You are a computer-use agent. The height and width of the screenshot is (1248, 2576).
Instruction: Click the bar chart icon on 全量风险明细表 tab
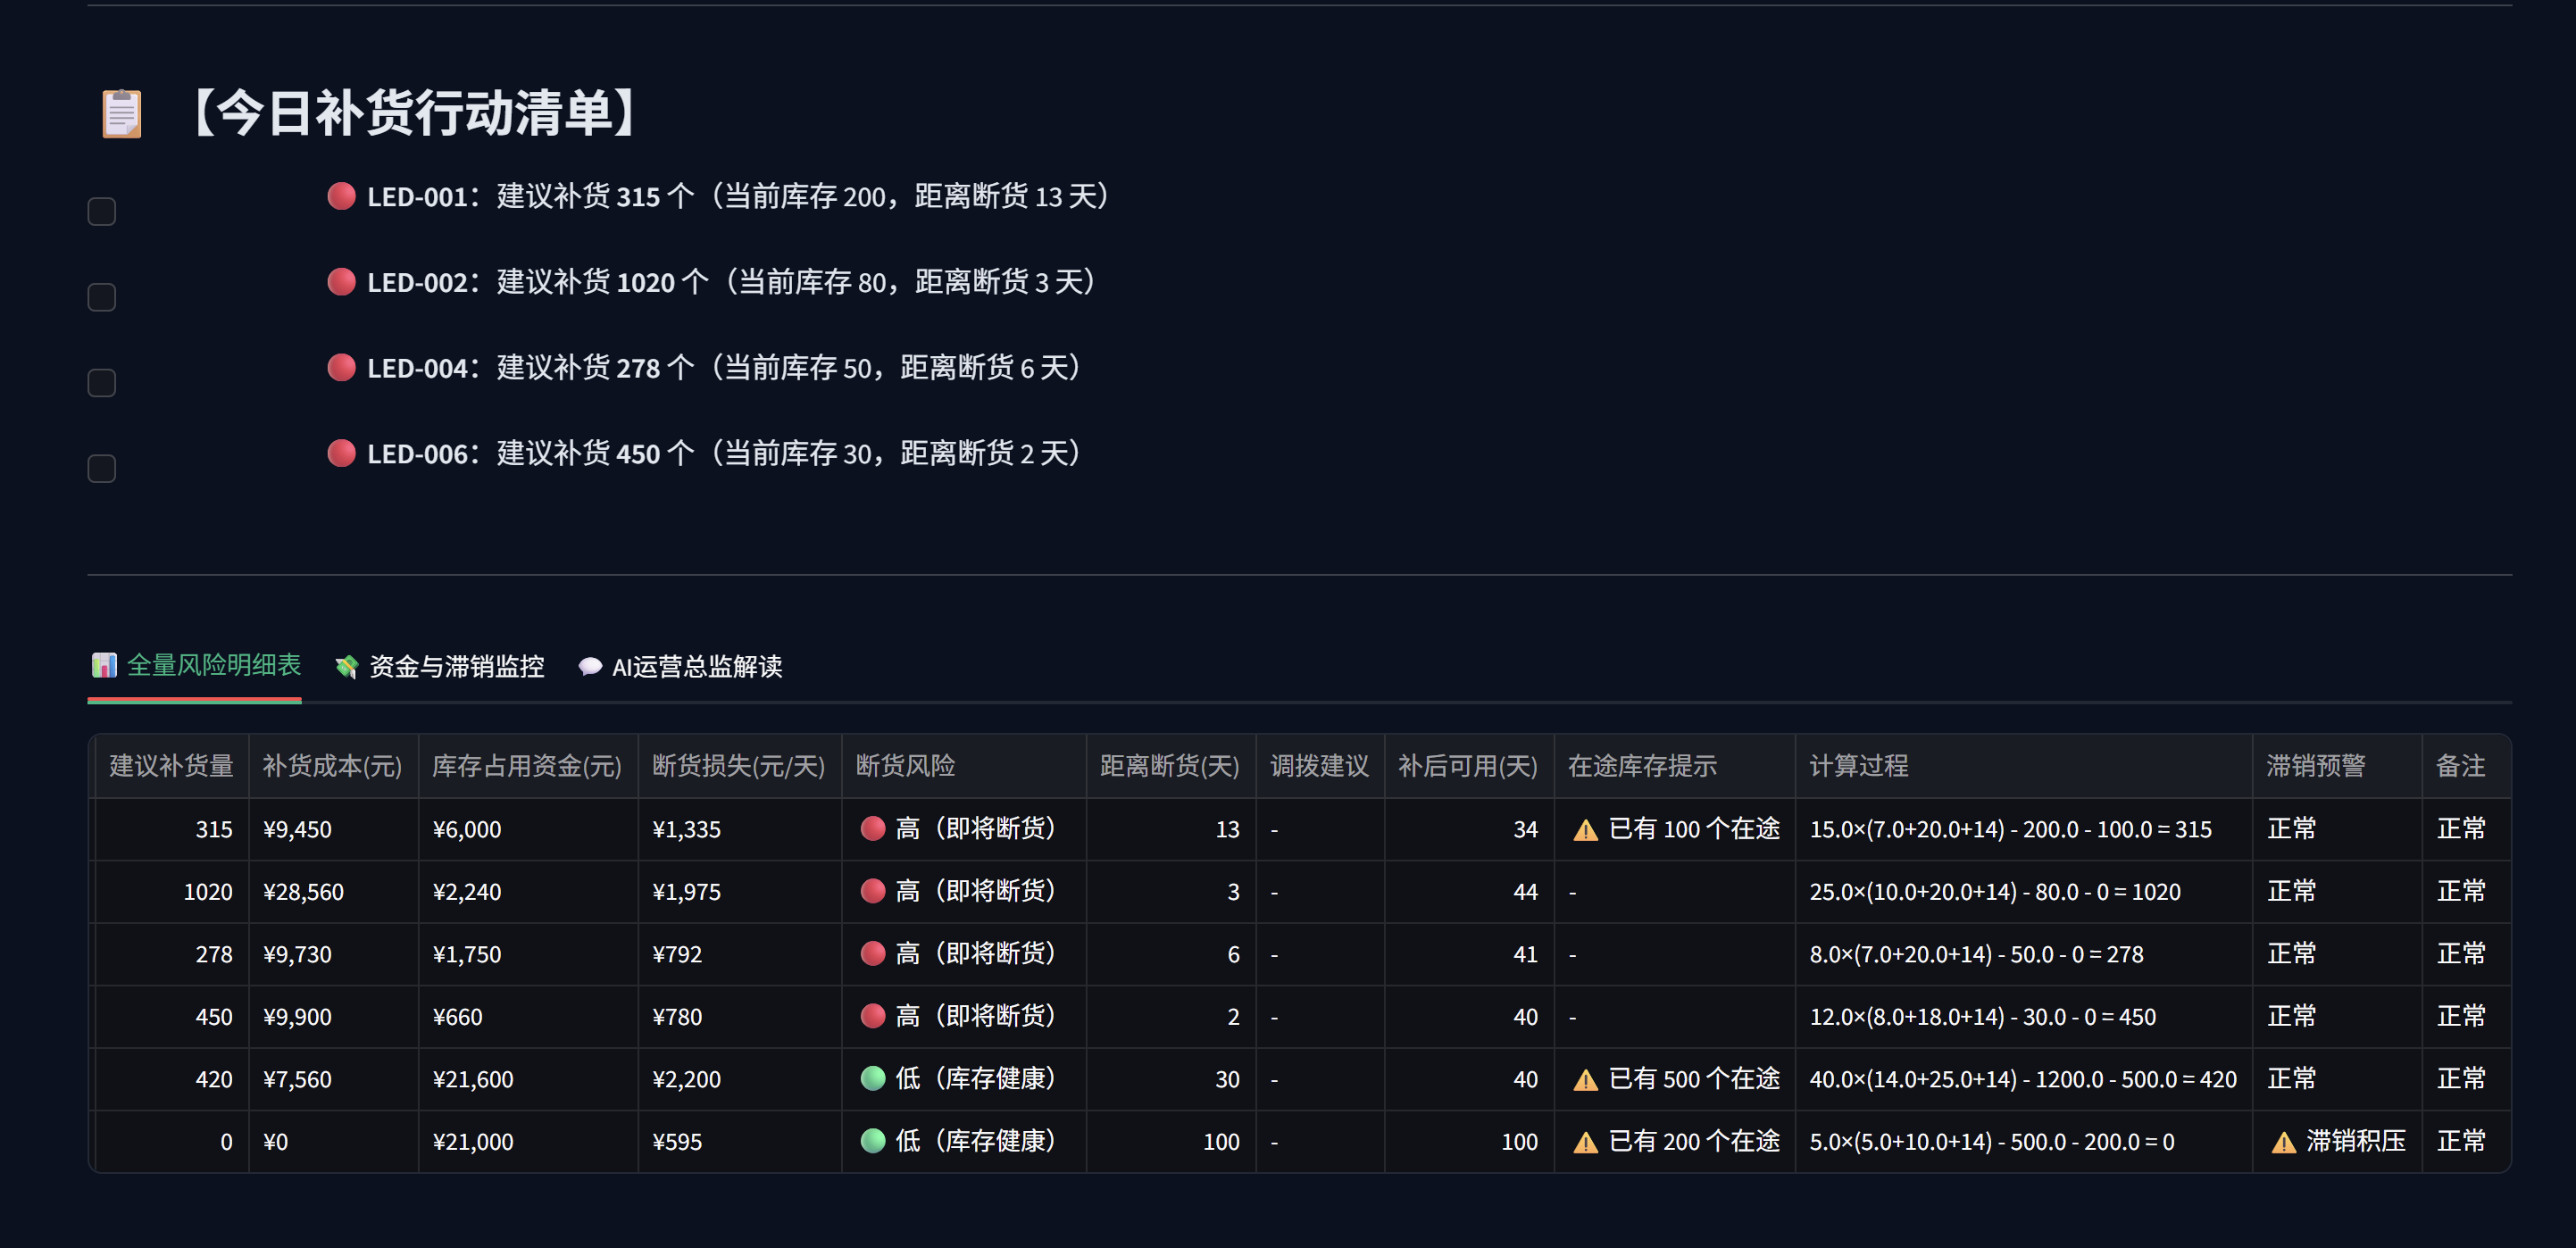pyautogui.click(x=104, y=665)
